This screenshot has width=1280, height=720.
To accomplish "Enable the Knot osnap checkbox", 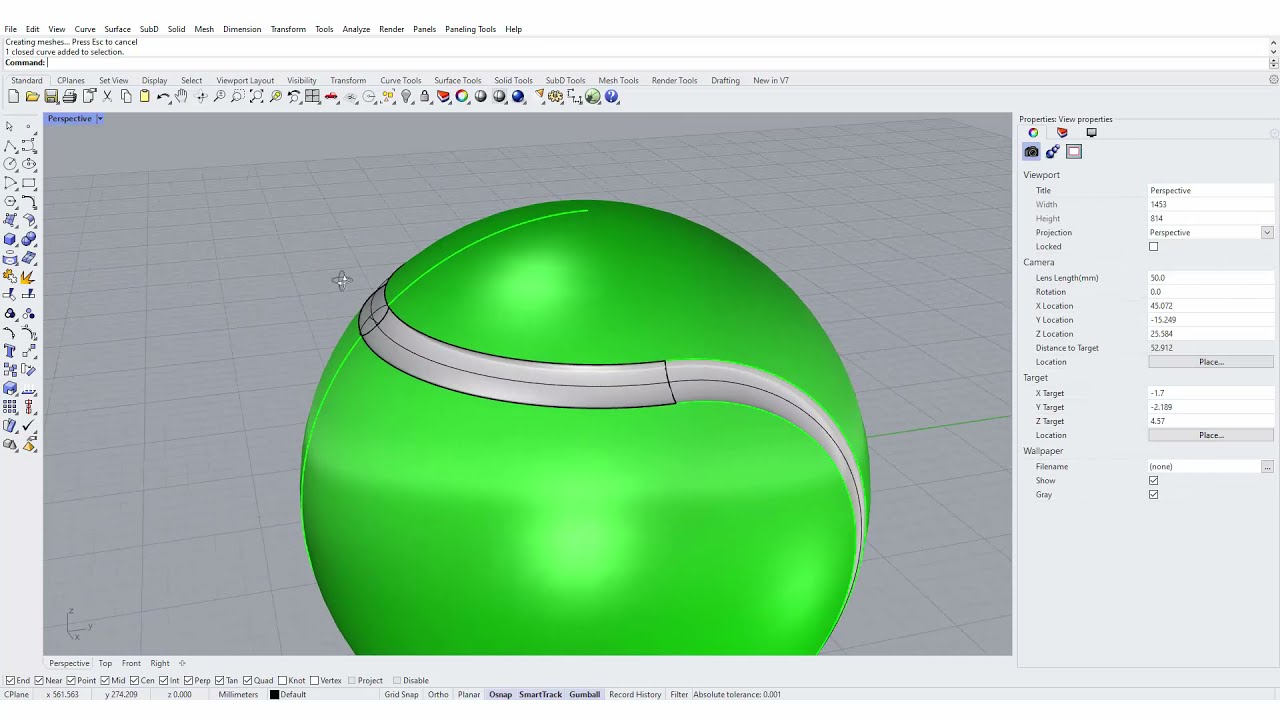I will (282, 681).
